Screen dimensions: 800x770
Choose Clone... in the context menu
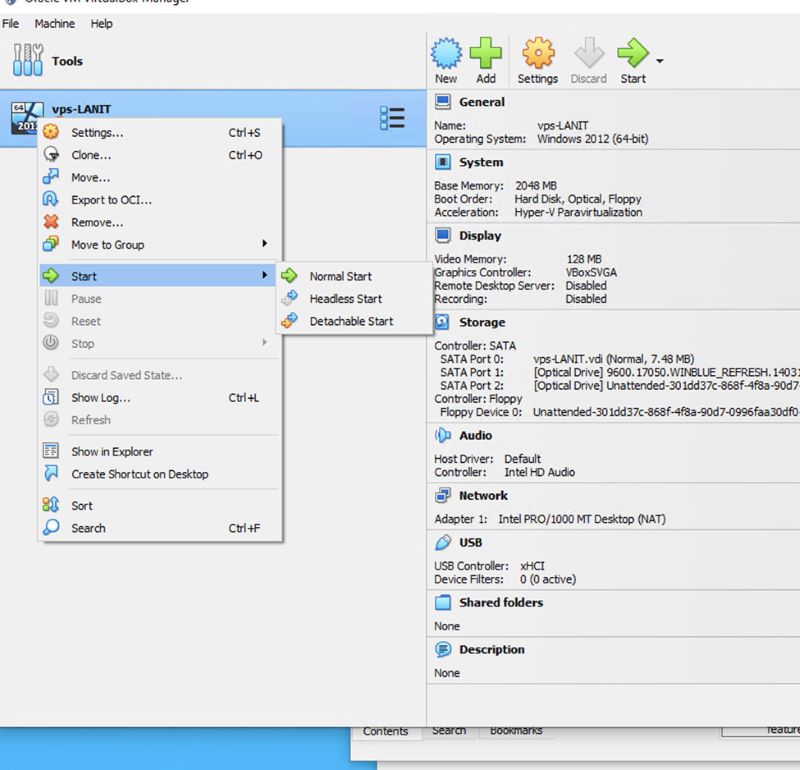160,155
